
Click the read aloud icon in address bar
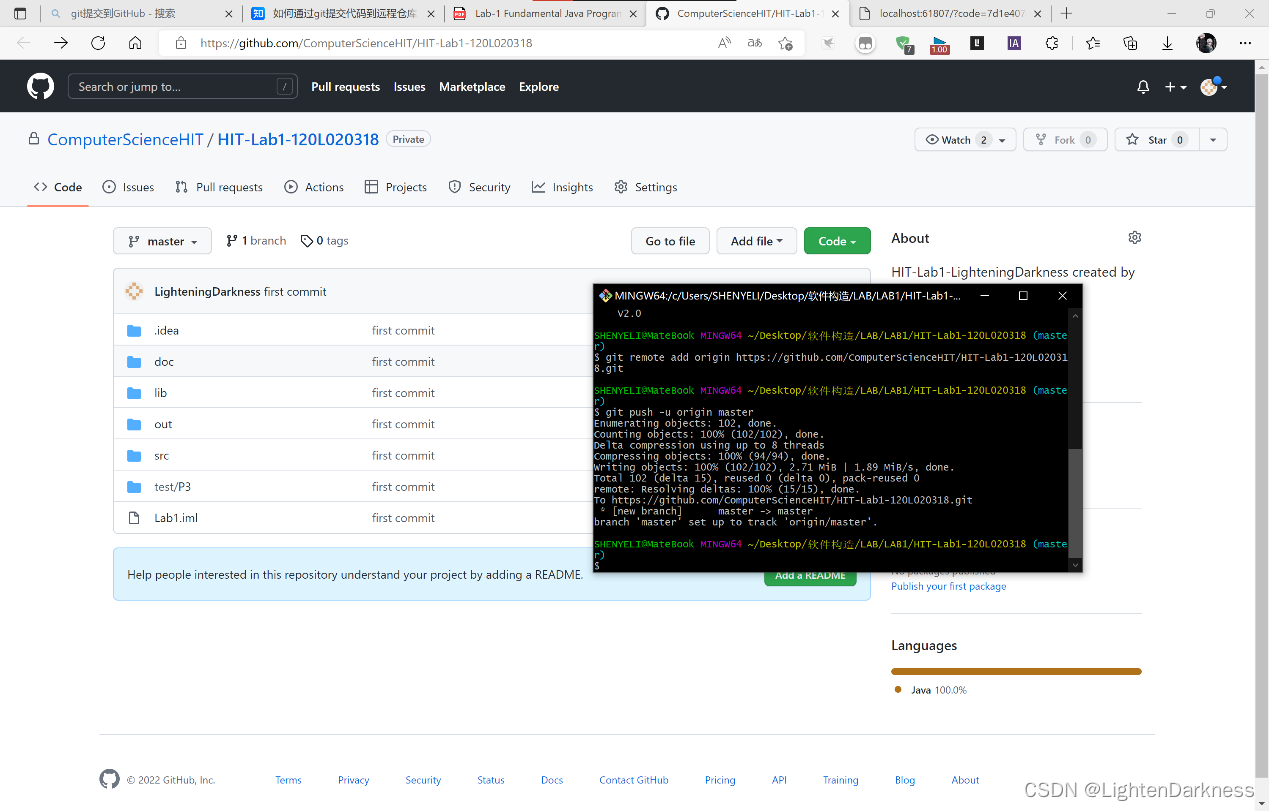724,43
